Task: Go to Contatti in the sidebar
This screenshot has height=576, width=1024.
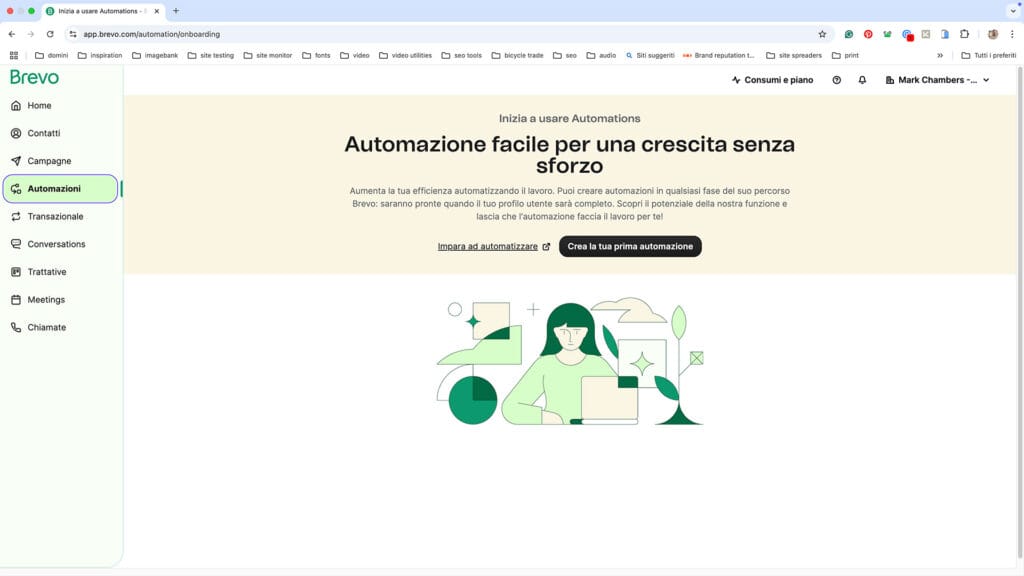Action: (x=43, y=133)
